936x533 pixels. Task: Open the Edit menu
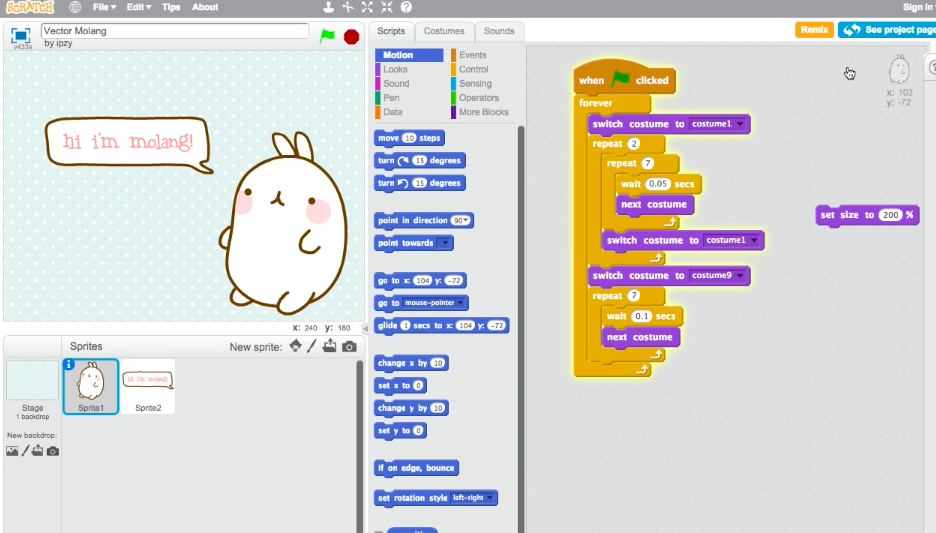(x=138, y=7)
